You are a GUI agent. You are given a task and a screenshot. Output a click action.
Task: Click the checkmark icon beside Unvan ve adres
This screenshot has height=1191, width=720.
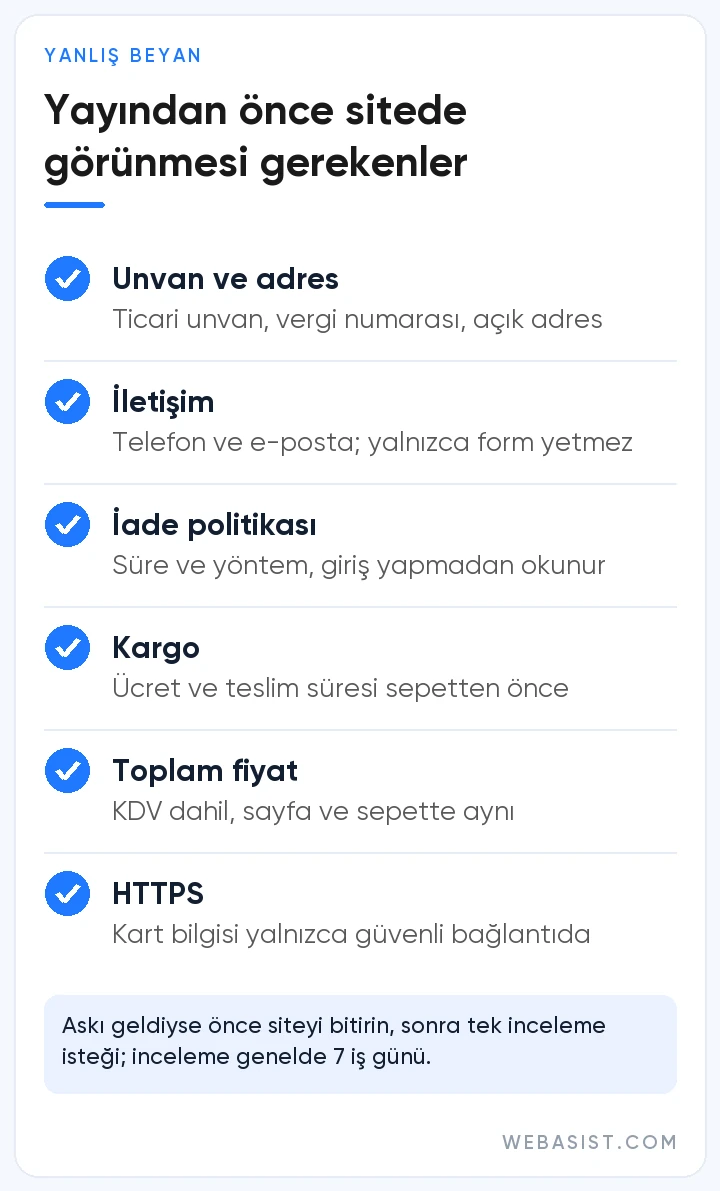[68, 279]
